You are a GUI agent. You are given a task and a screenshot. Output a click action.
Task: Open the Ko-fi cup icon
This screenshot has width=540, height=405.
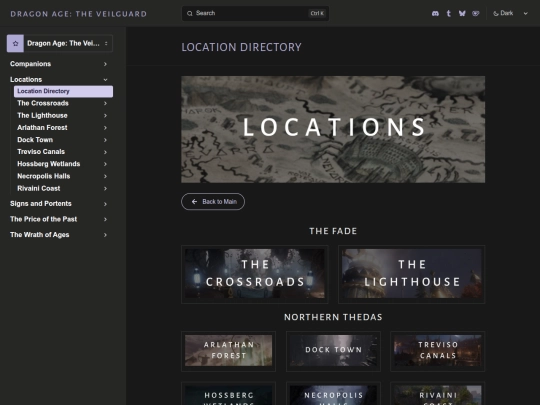coord(476,13)
